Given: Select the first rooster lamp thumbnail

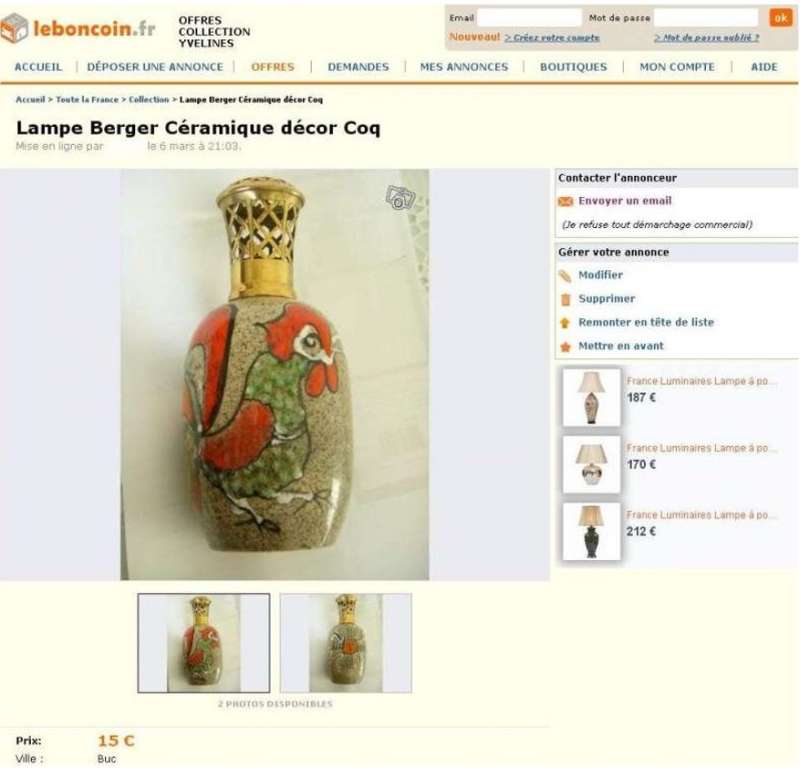Looking at the screenshot, I should 204,643.
